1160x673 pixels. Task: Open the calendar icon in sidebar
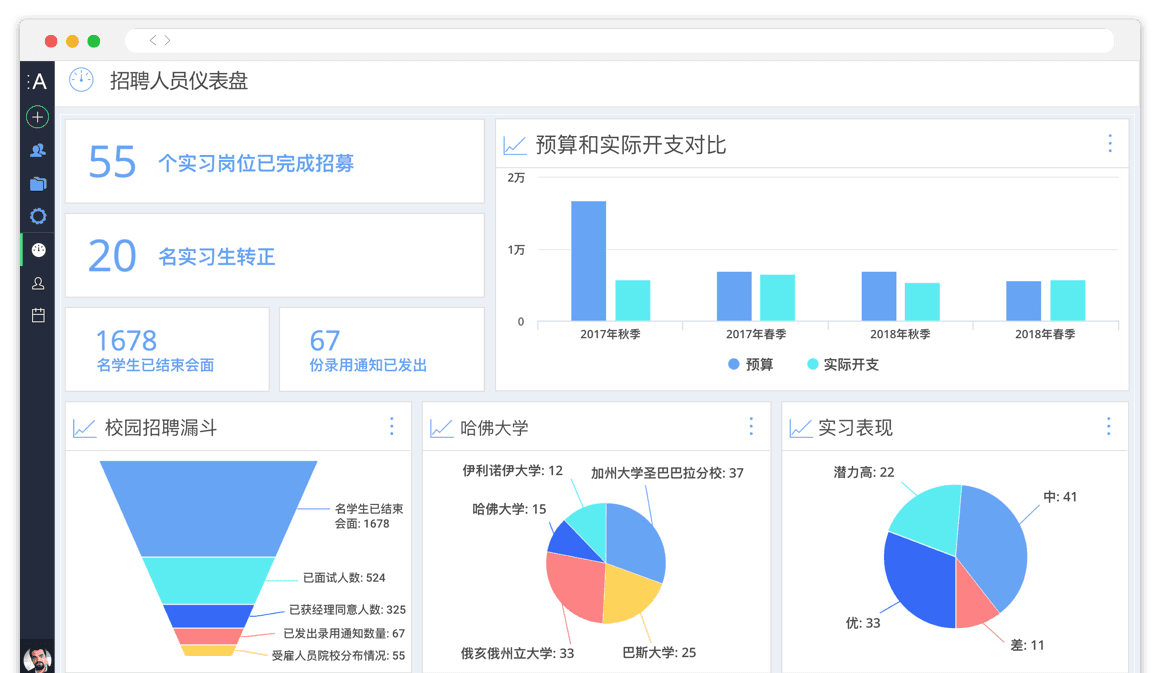pos(38,315)
